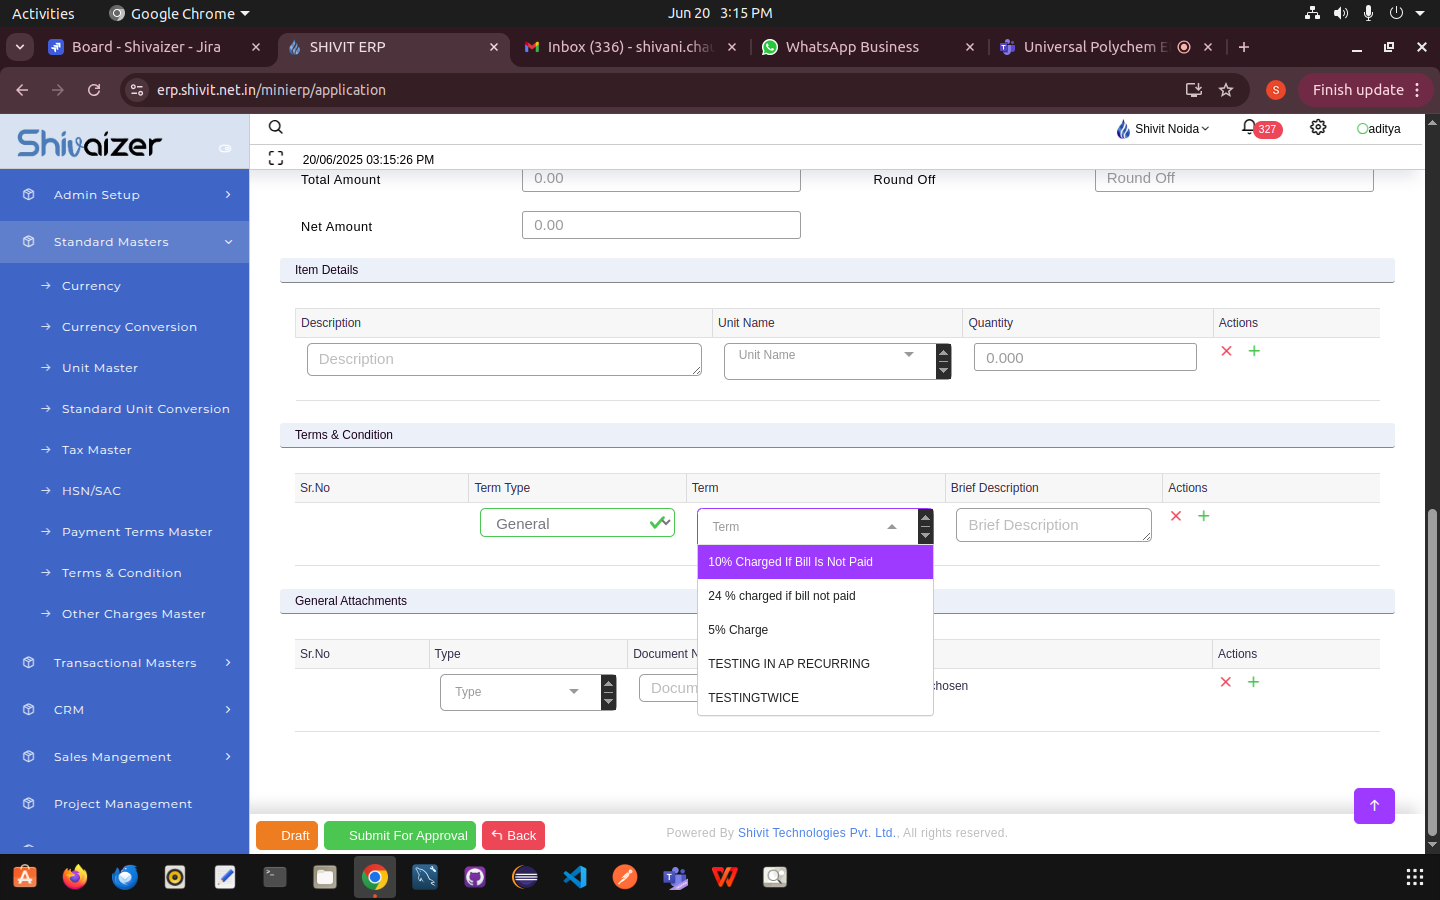Select '24 % charged if bill not paid'
The width and height of the screenshot is (1440, 900).
(782, 596)
